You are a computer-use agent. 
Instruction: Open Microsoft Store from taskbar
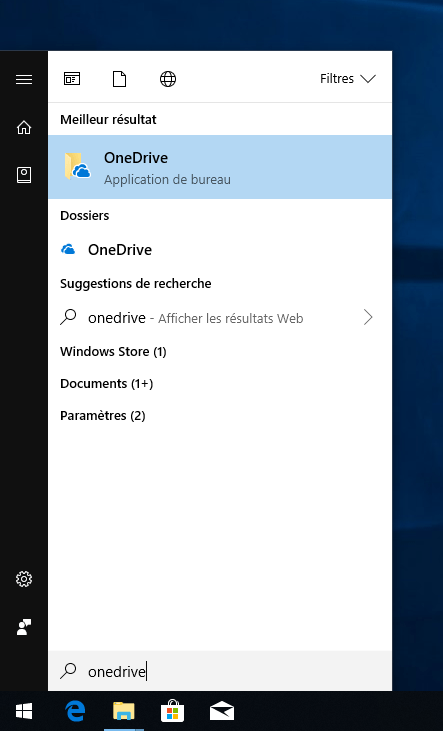(173, 711)
